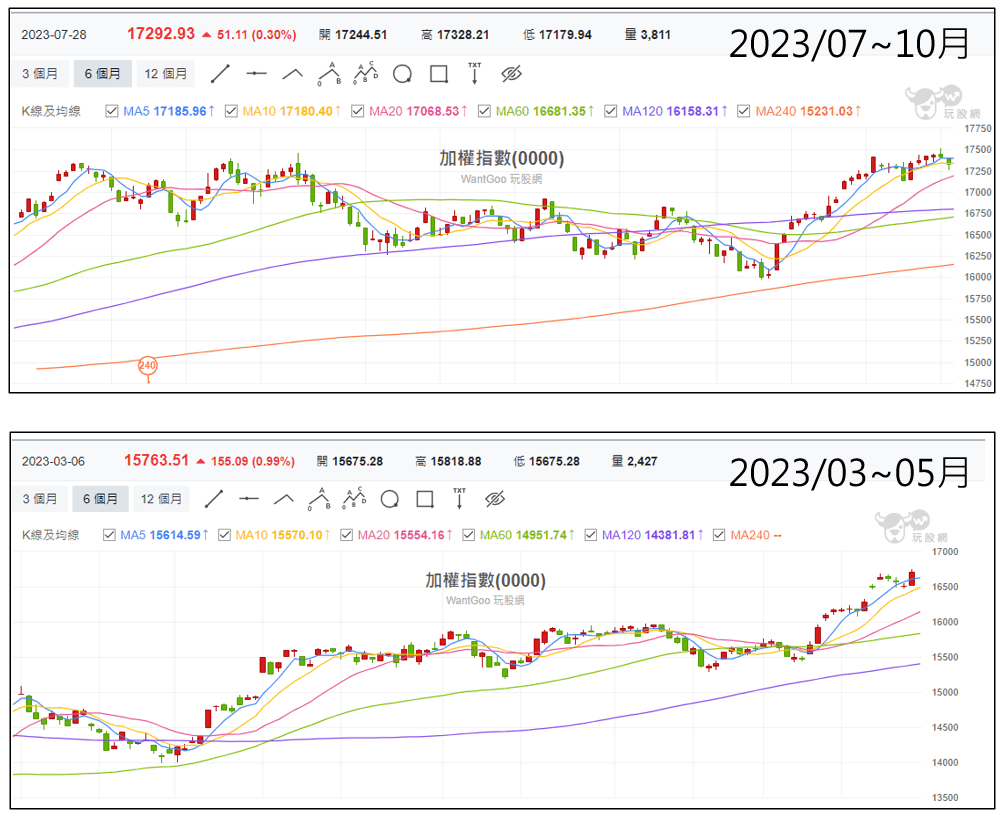Choose the A-B-C-D wave tool in the 2023/03~05月 chart
Image resolution: width=1002 pixels, height=818 pixels.
355,497
